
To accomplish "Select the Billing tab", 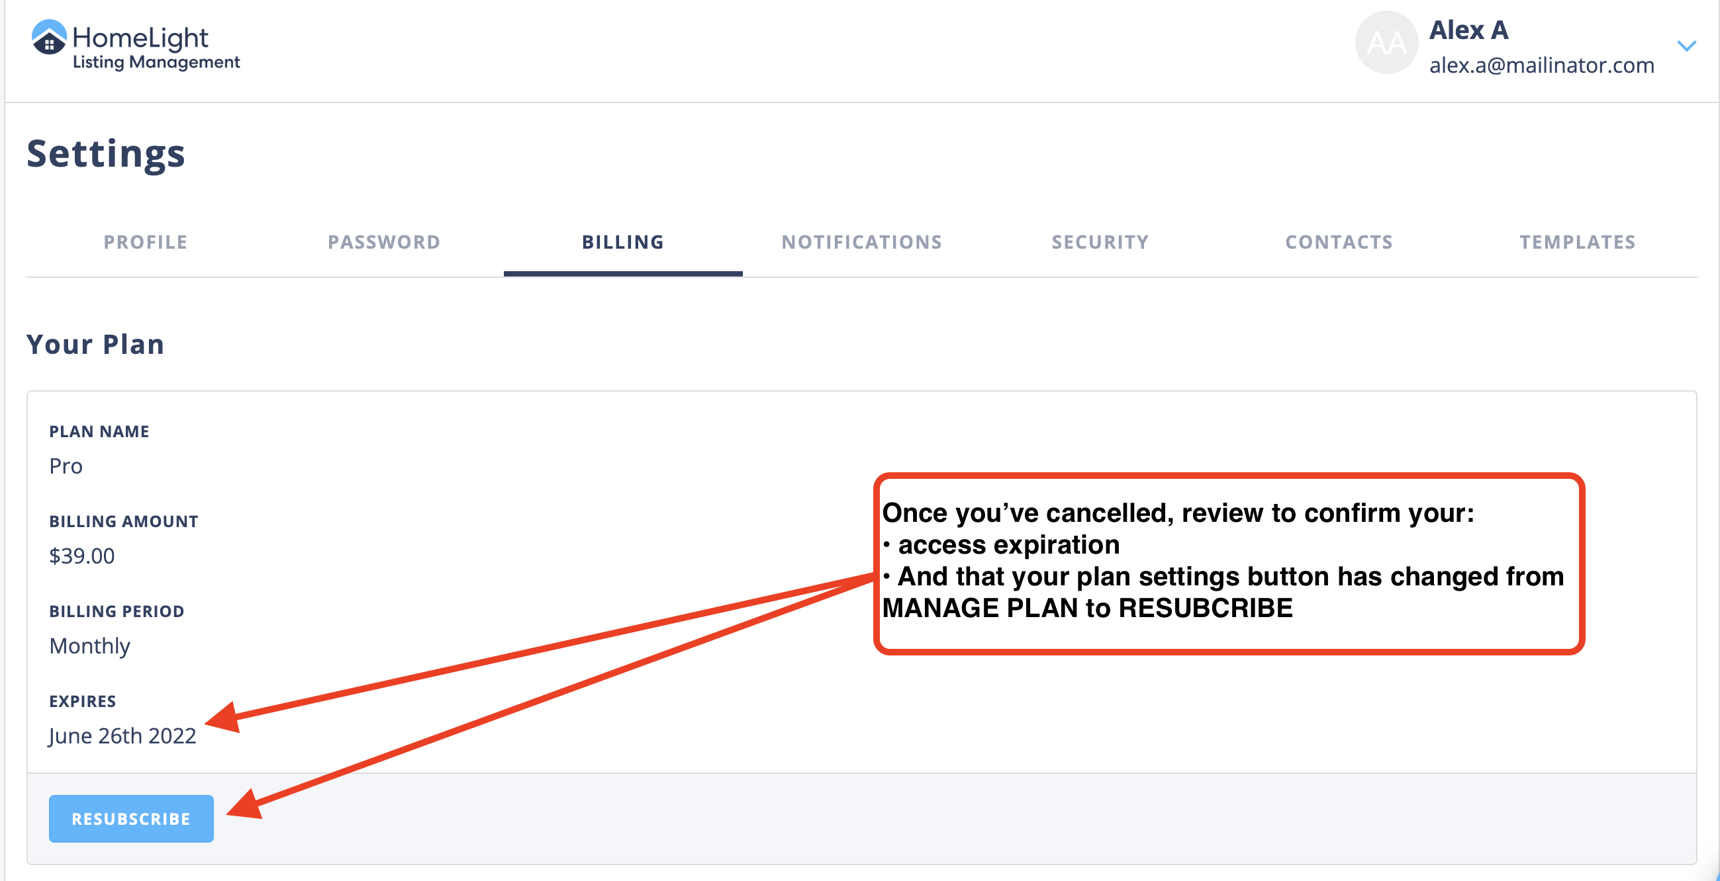I will (623, 242).
